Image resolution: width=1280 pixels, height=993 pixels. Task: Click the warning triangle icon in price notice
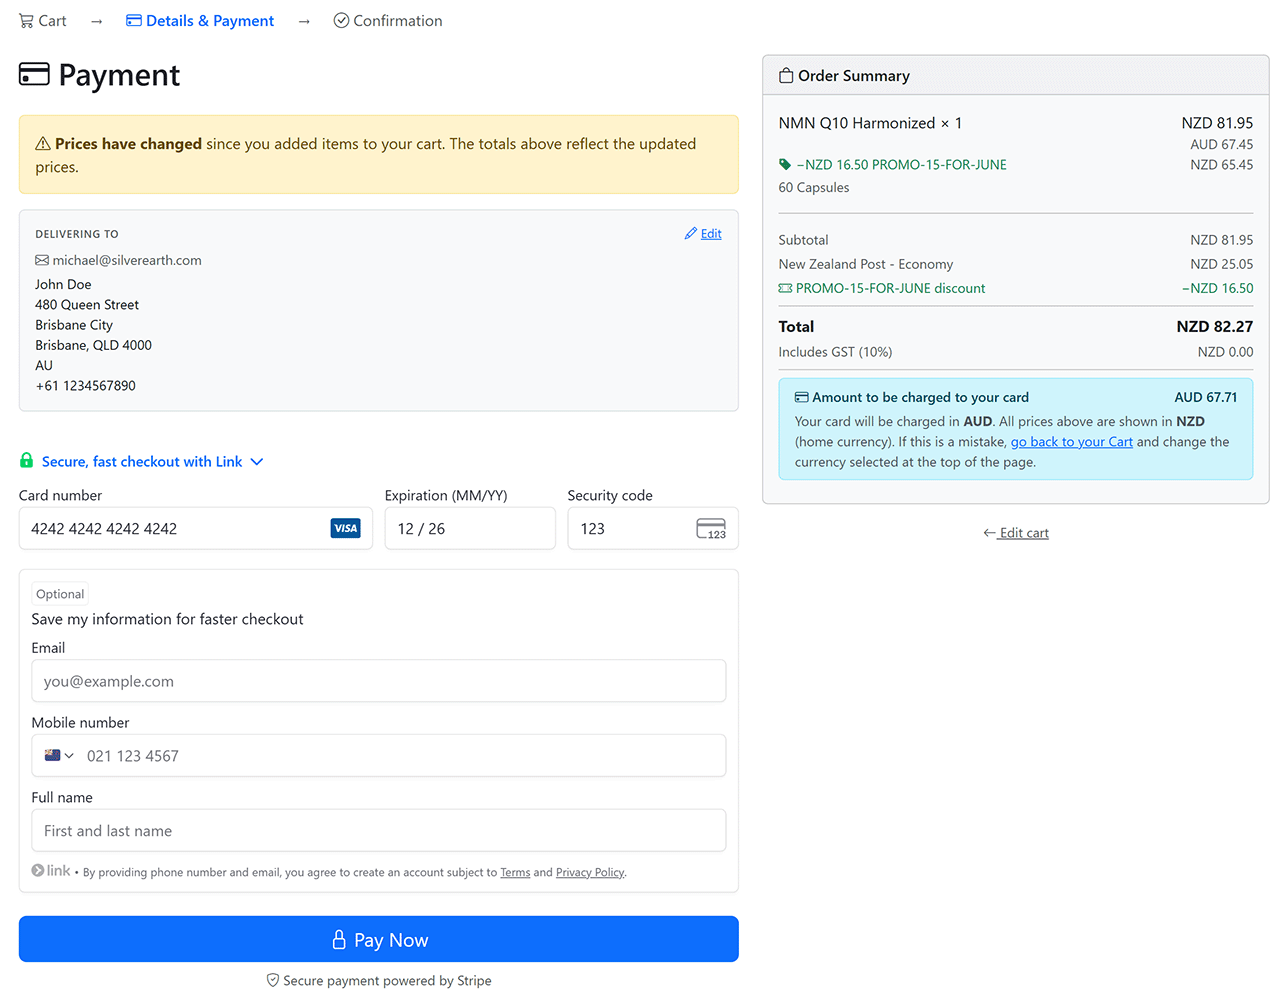click(x=43, y=144)
